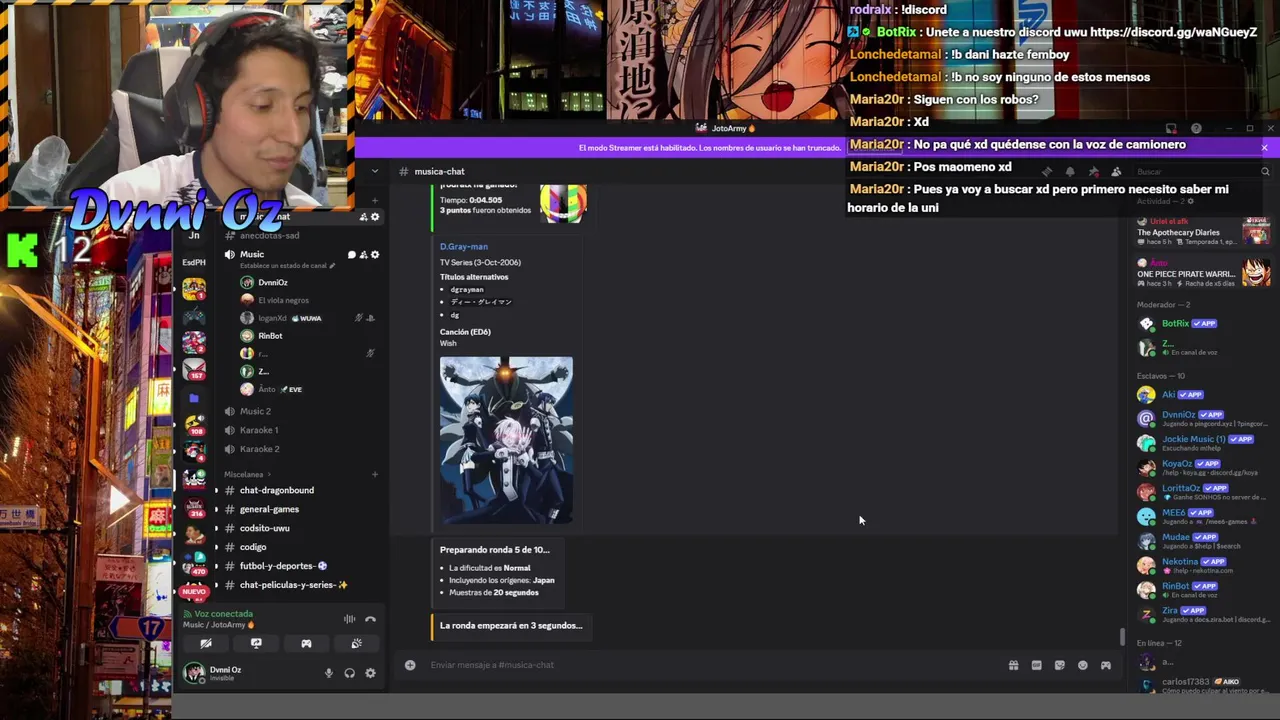Close the streamer mode banner

1264,148
